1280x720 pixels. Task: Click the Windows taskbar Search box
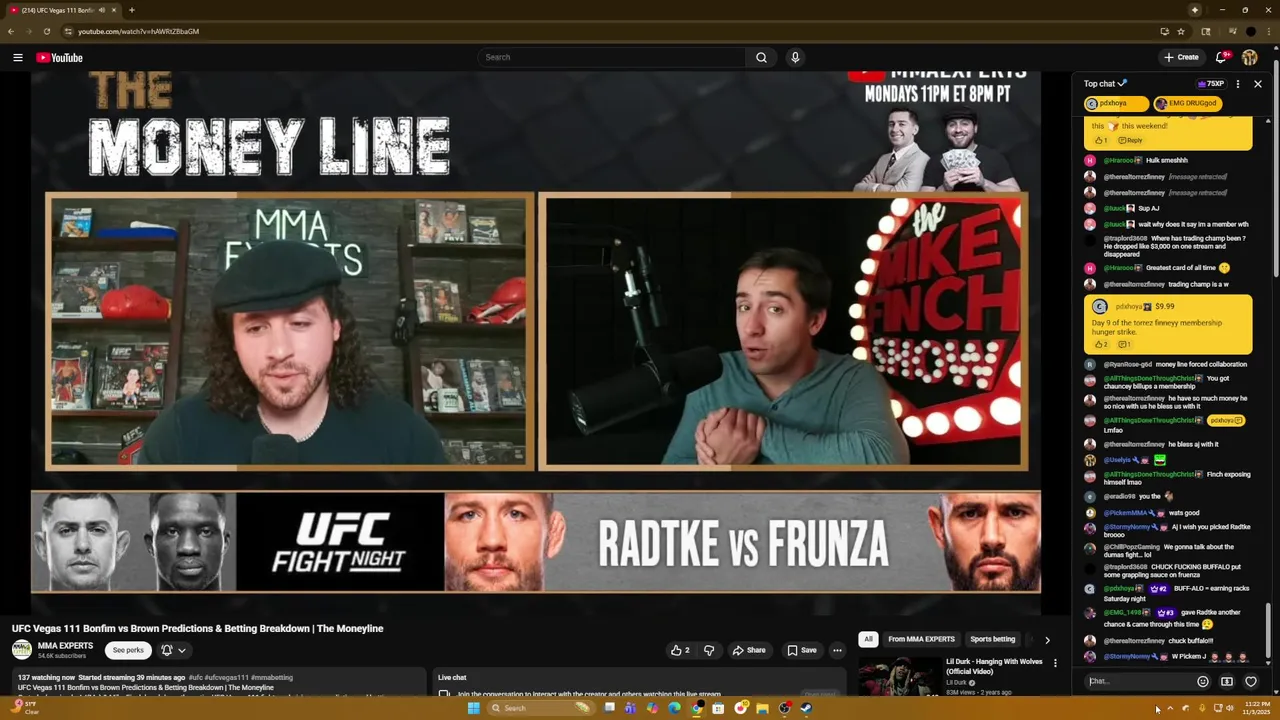click(x=540, y=708)
